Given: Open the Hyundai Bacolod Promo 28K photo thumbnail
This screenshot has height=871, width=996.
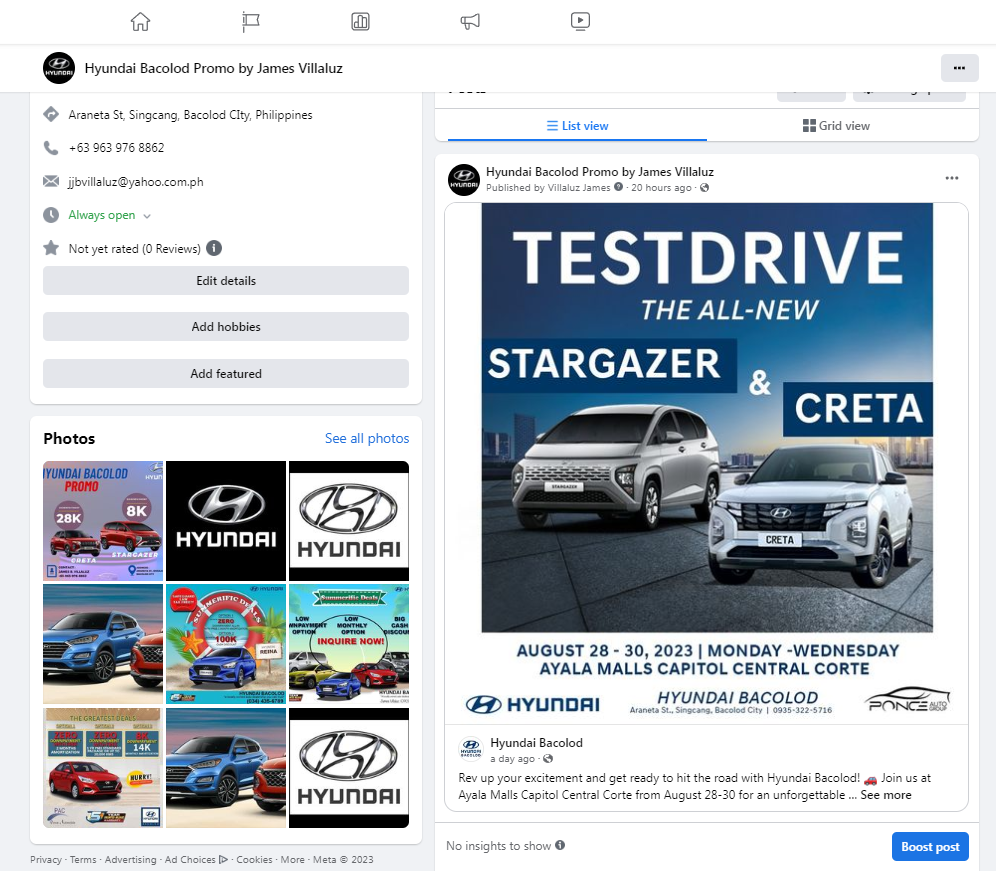Looking at the screenshot, I should tap(103, 521).
